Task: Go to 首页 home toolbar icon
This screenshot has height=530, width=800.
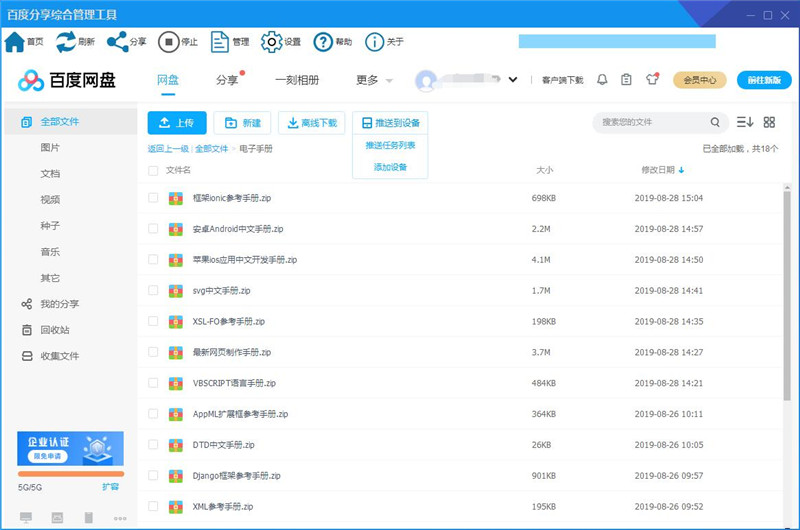Action: 15,42
